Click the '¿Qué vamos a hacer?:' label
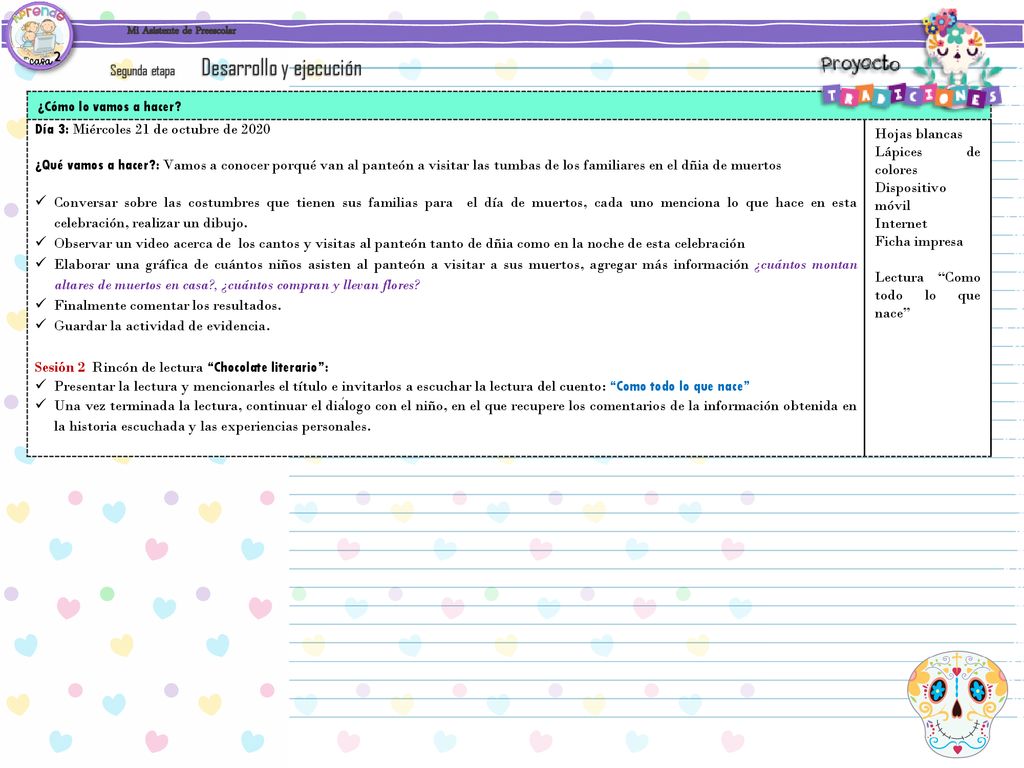Screen dimensions: 1024x768 coord(97,165)
